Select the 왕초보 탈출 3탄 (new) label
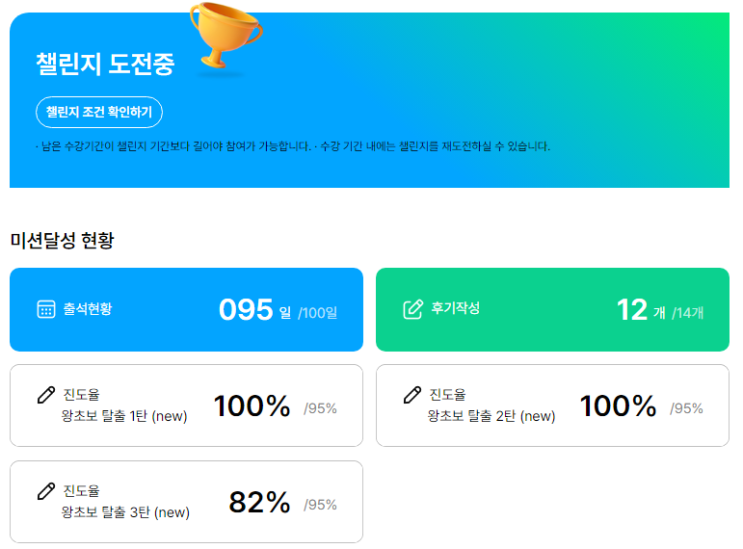 [125, 512]
